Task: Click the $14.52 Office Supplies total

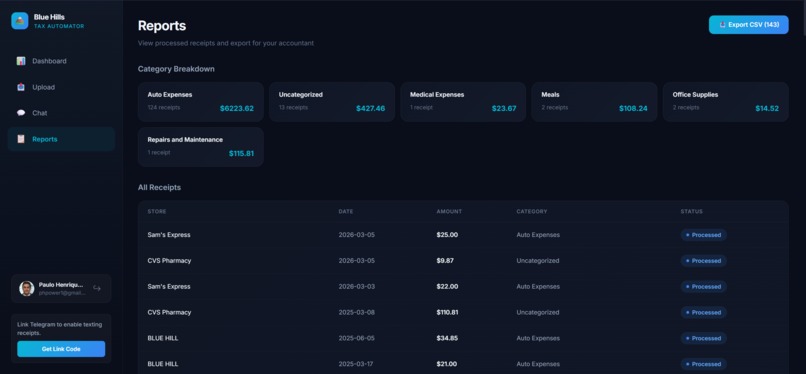Action: click(x=767, y=108)
